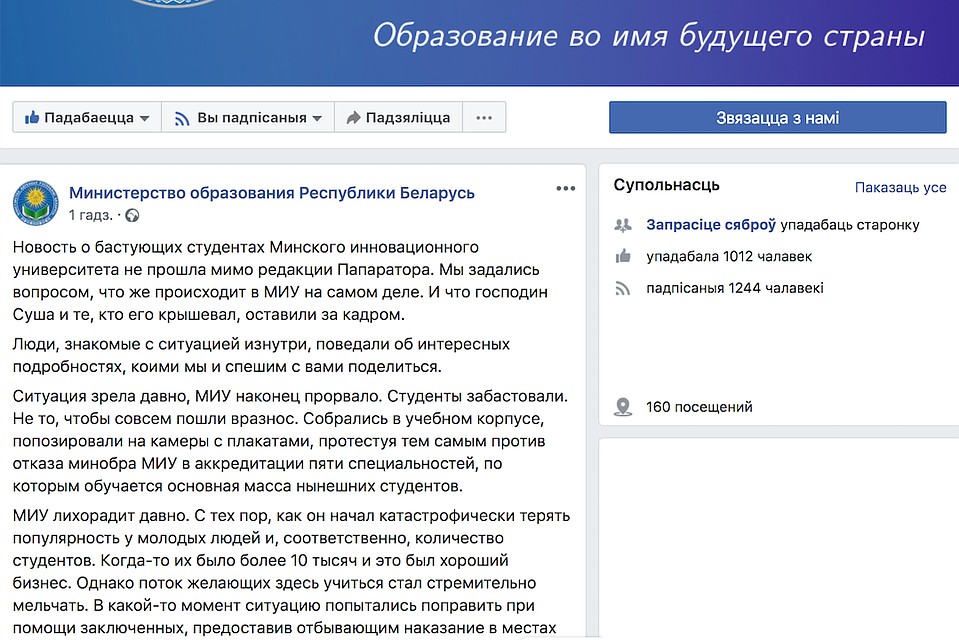Click the RSS icon next to 1244 чалавекі
This screenshot has height=640, width=959.
tap(623, 288)
